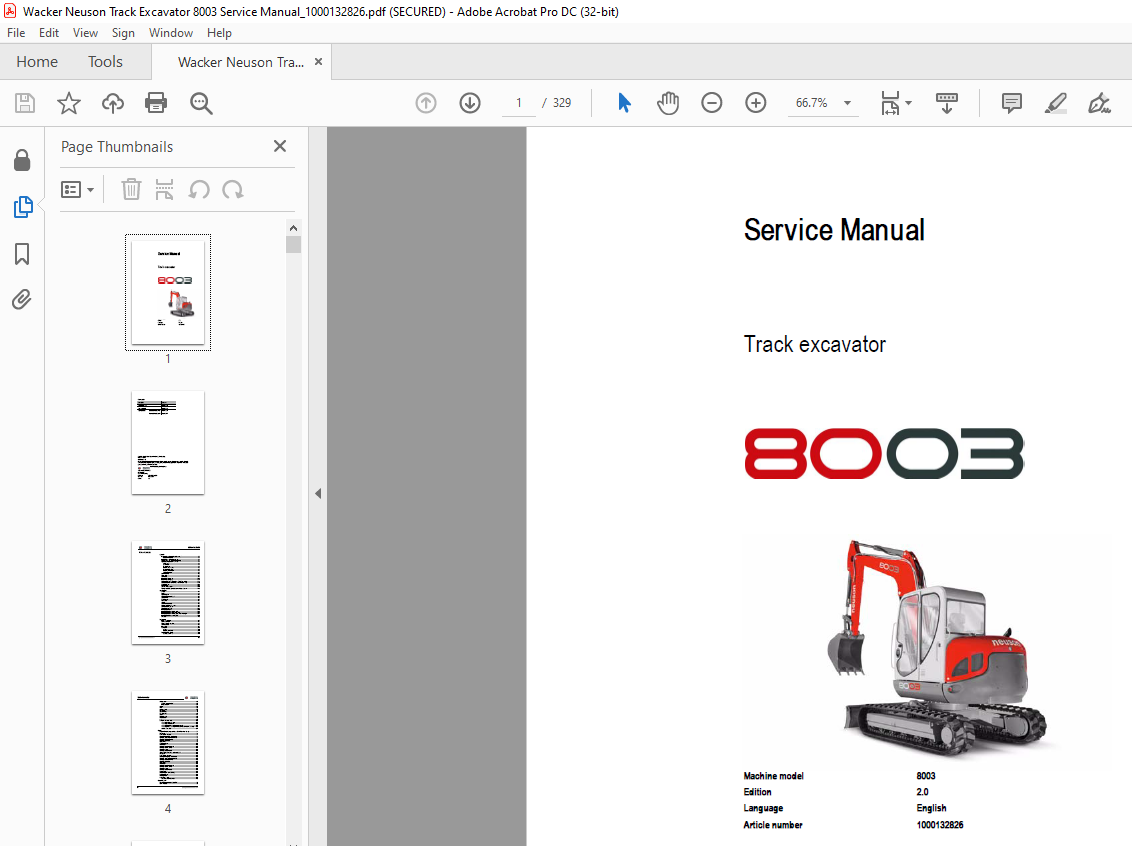Select page 3 thumbnail

168,593
